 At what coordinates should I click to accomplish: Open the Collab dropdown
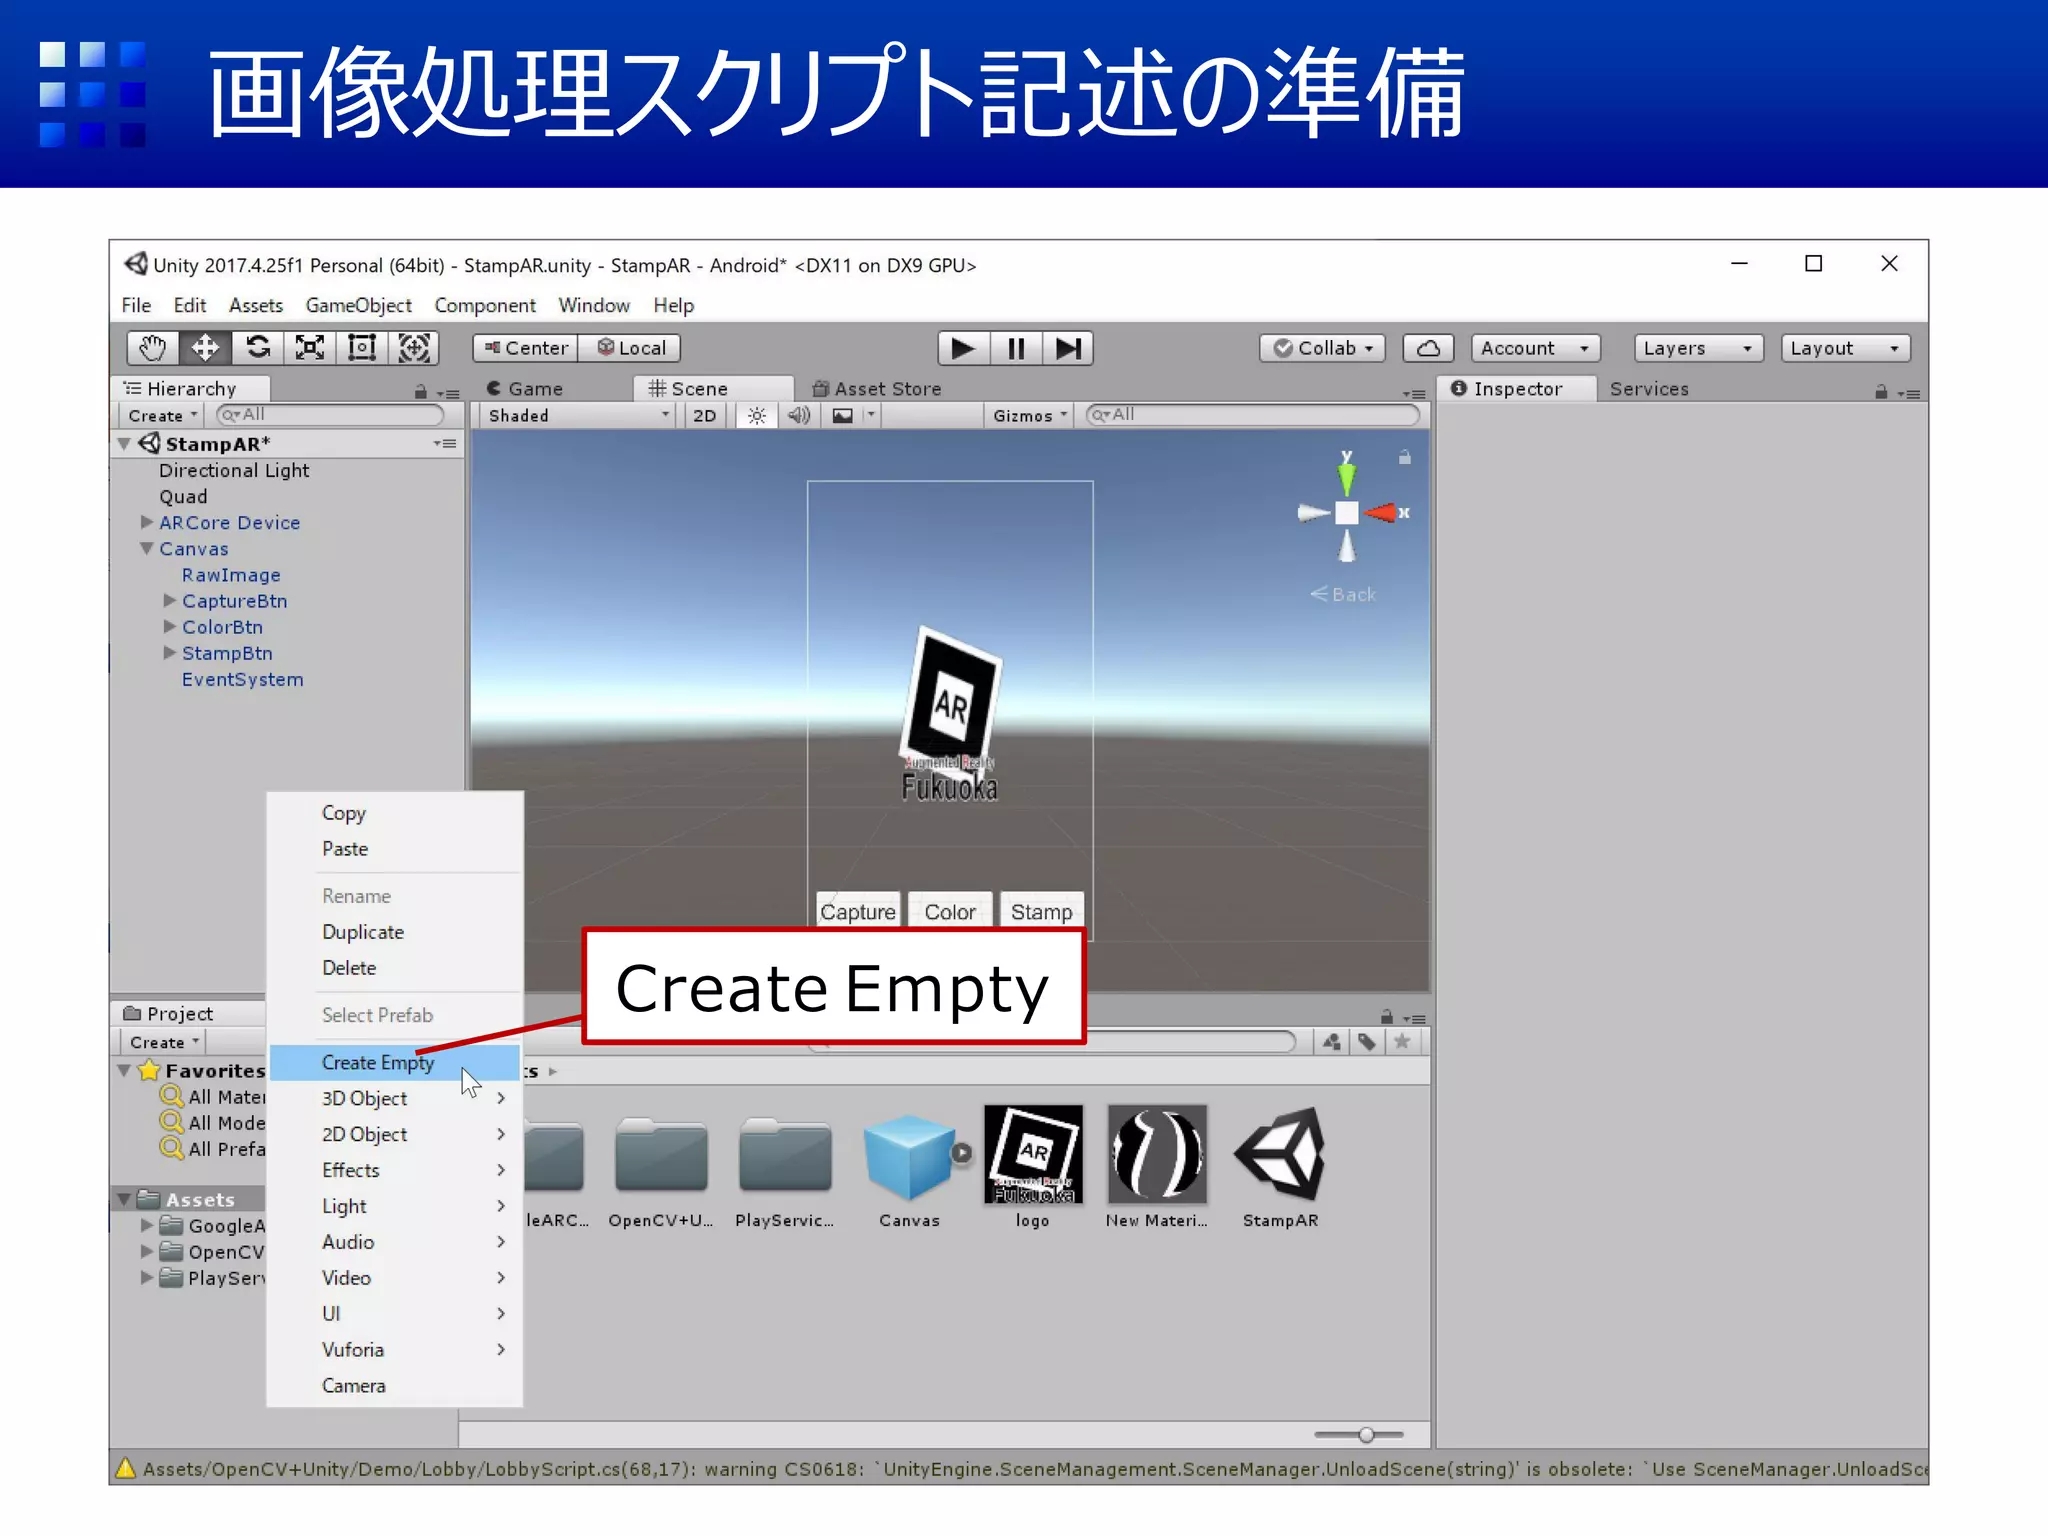click(x=1322, y=348)
